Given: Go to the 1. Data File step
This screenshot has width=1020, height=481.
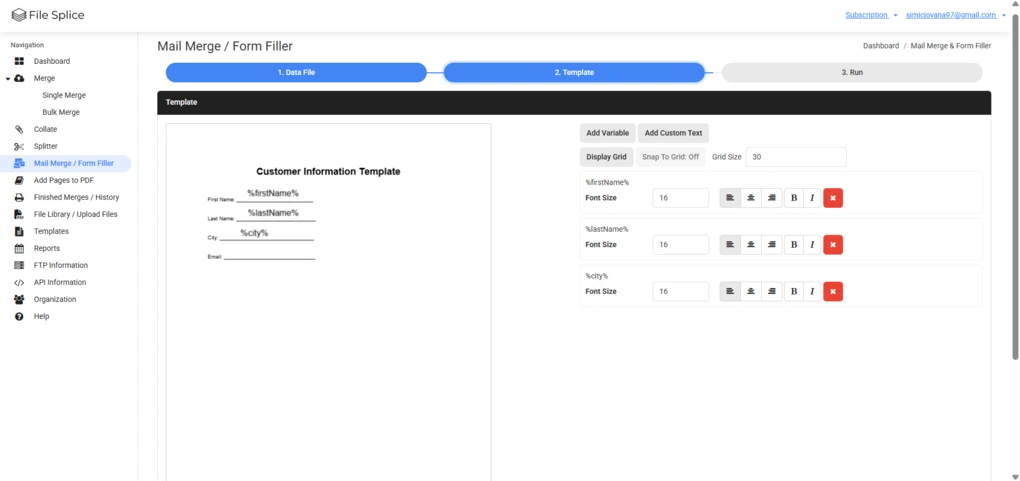Looking at the screenshot, I should [x=296, y=72].
